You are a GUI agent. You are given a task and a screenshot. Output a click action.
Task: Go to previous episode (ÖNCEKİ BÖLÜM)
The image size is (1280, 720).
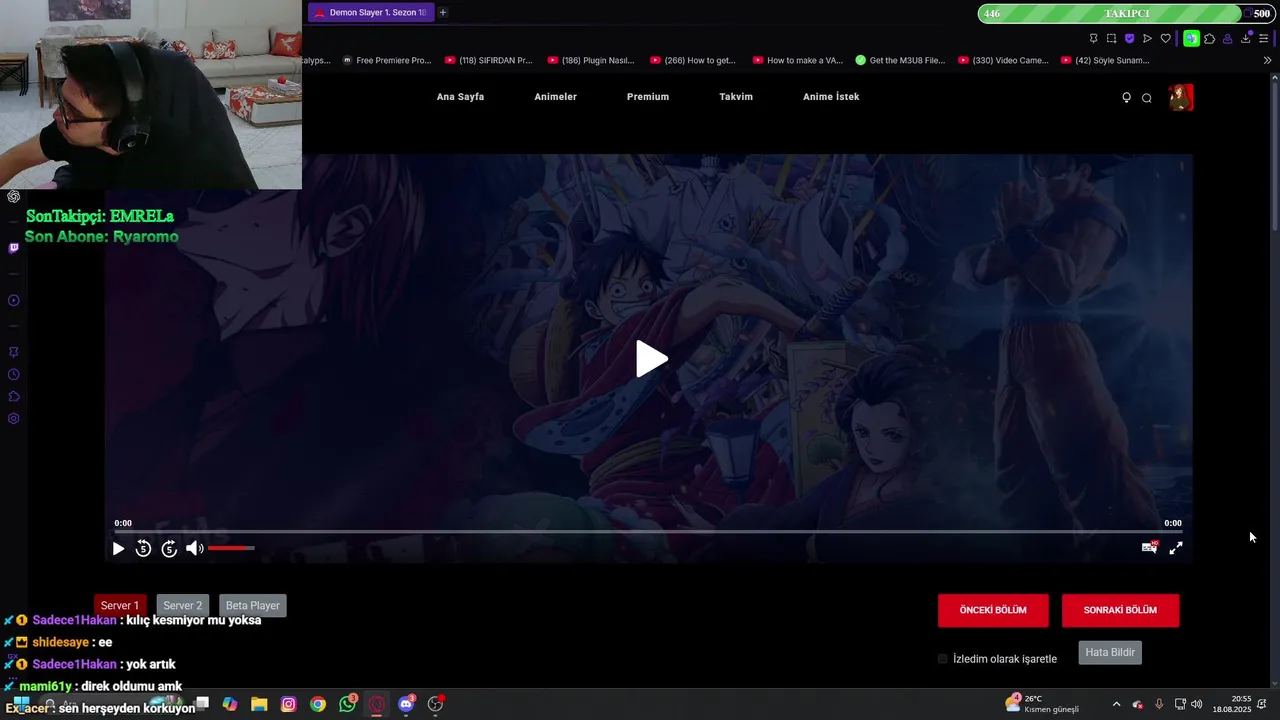(x=993, y=610)
